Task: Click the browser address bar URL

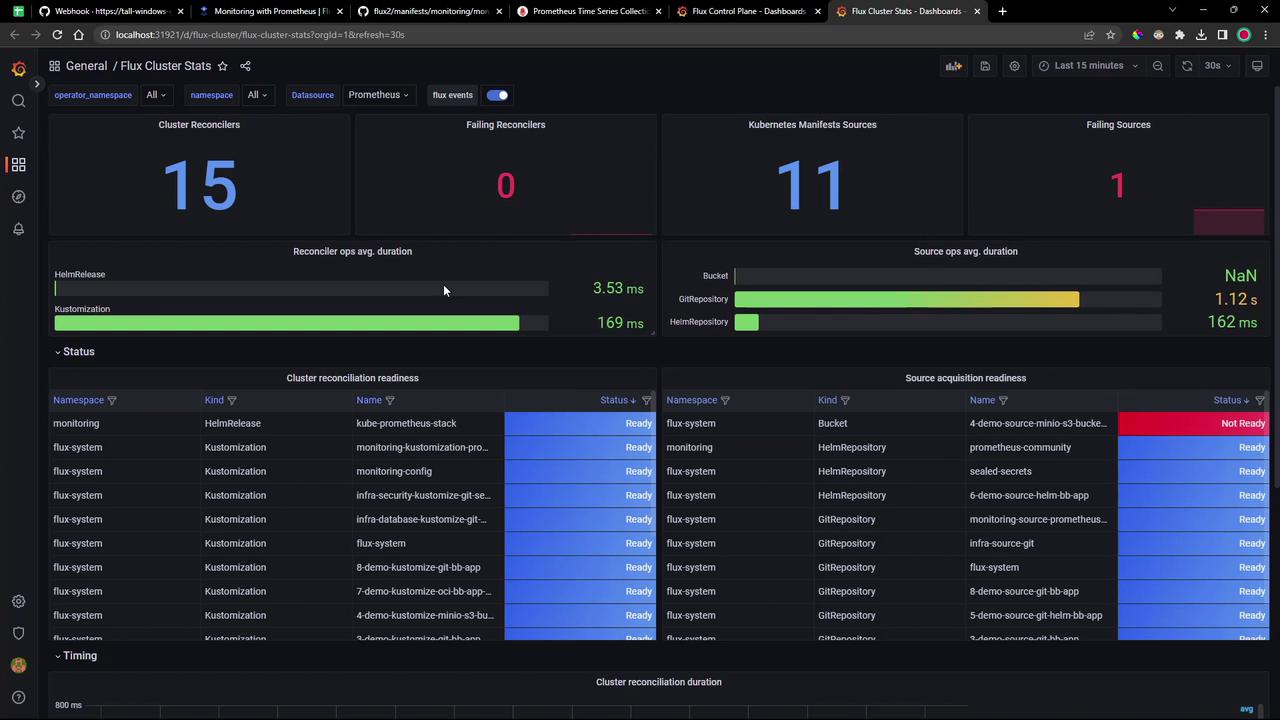Action: coord(260,35)
